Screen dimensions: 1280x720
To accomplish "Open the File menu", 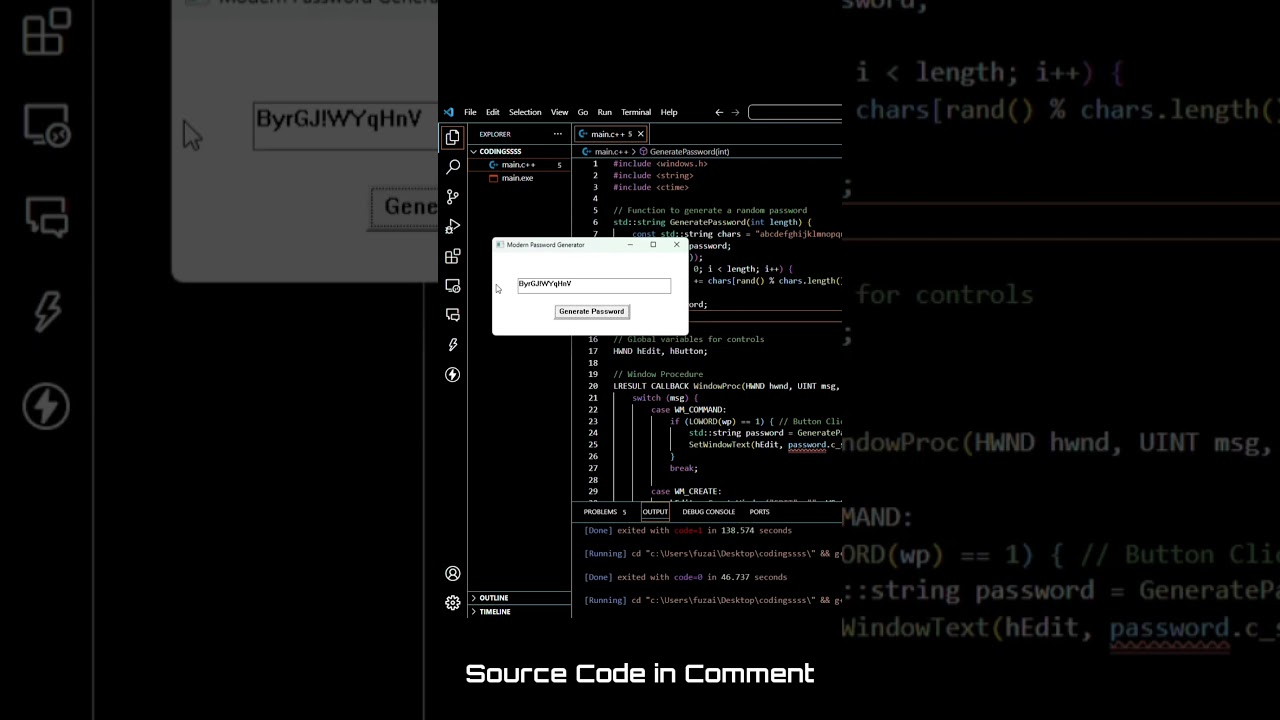I will 470,112.
